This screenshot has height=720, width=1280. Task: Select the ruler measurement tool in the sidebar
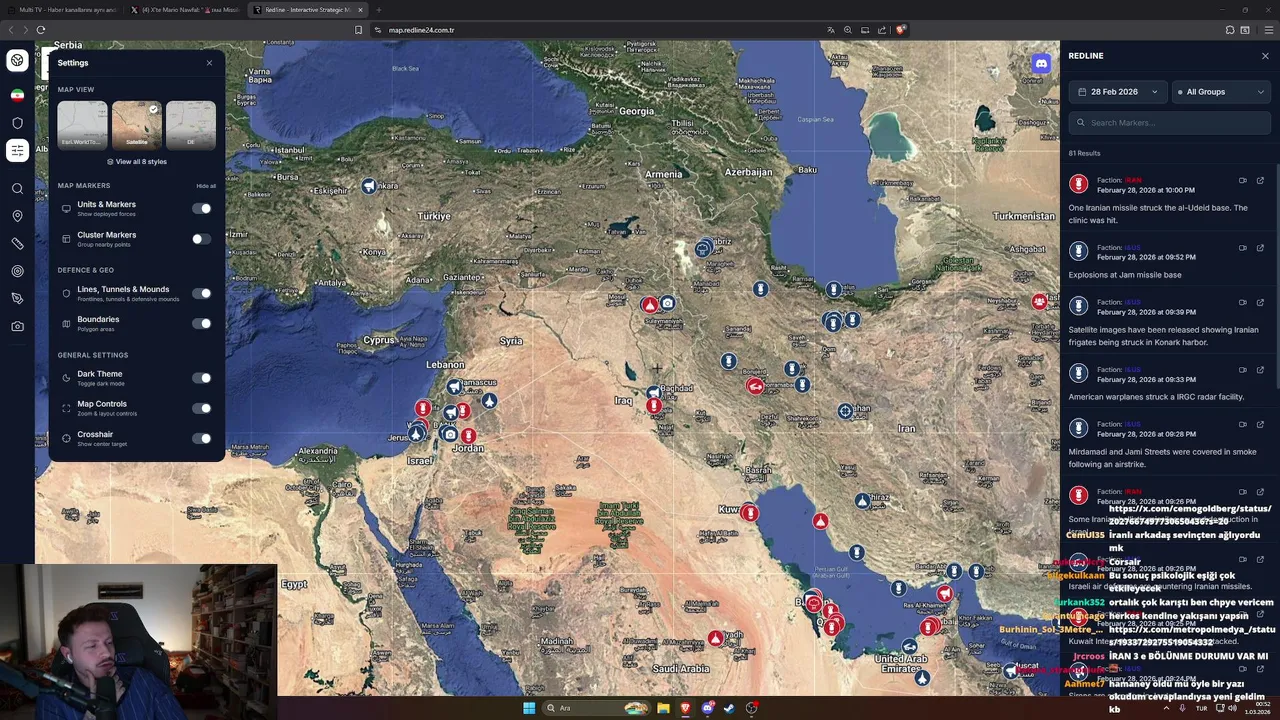click(17, 244)
